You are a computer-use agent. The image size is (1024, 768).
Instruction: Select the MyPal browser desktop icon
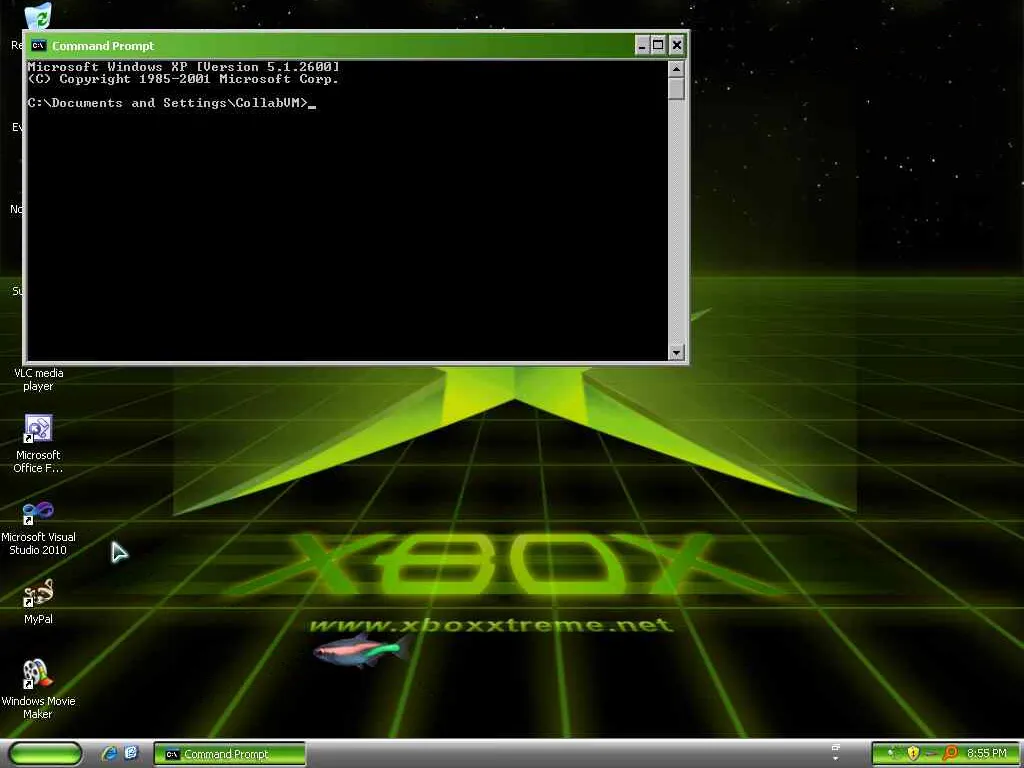pos(38,593)
